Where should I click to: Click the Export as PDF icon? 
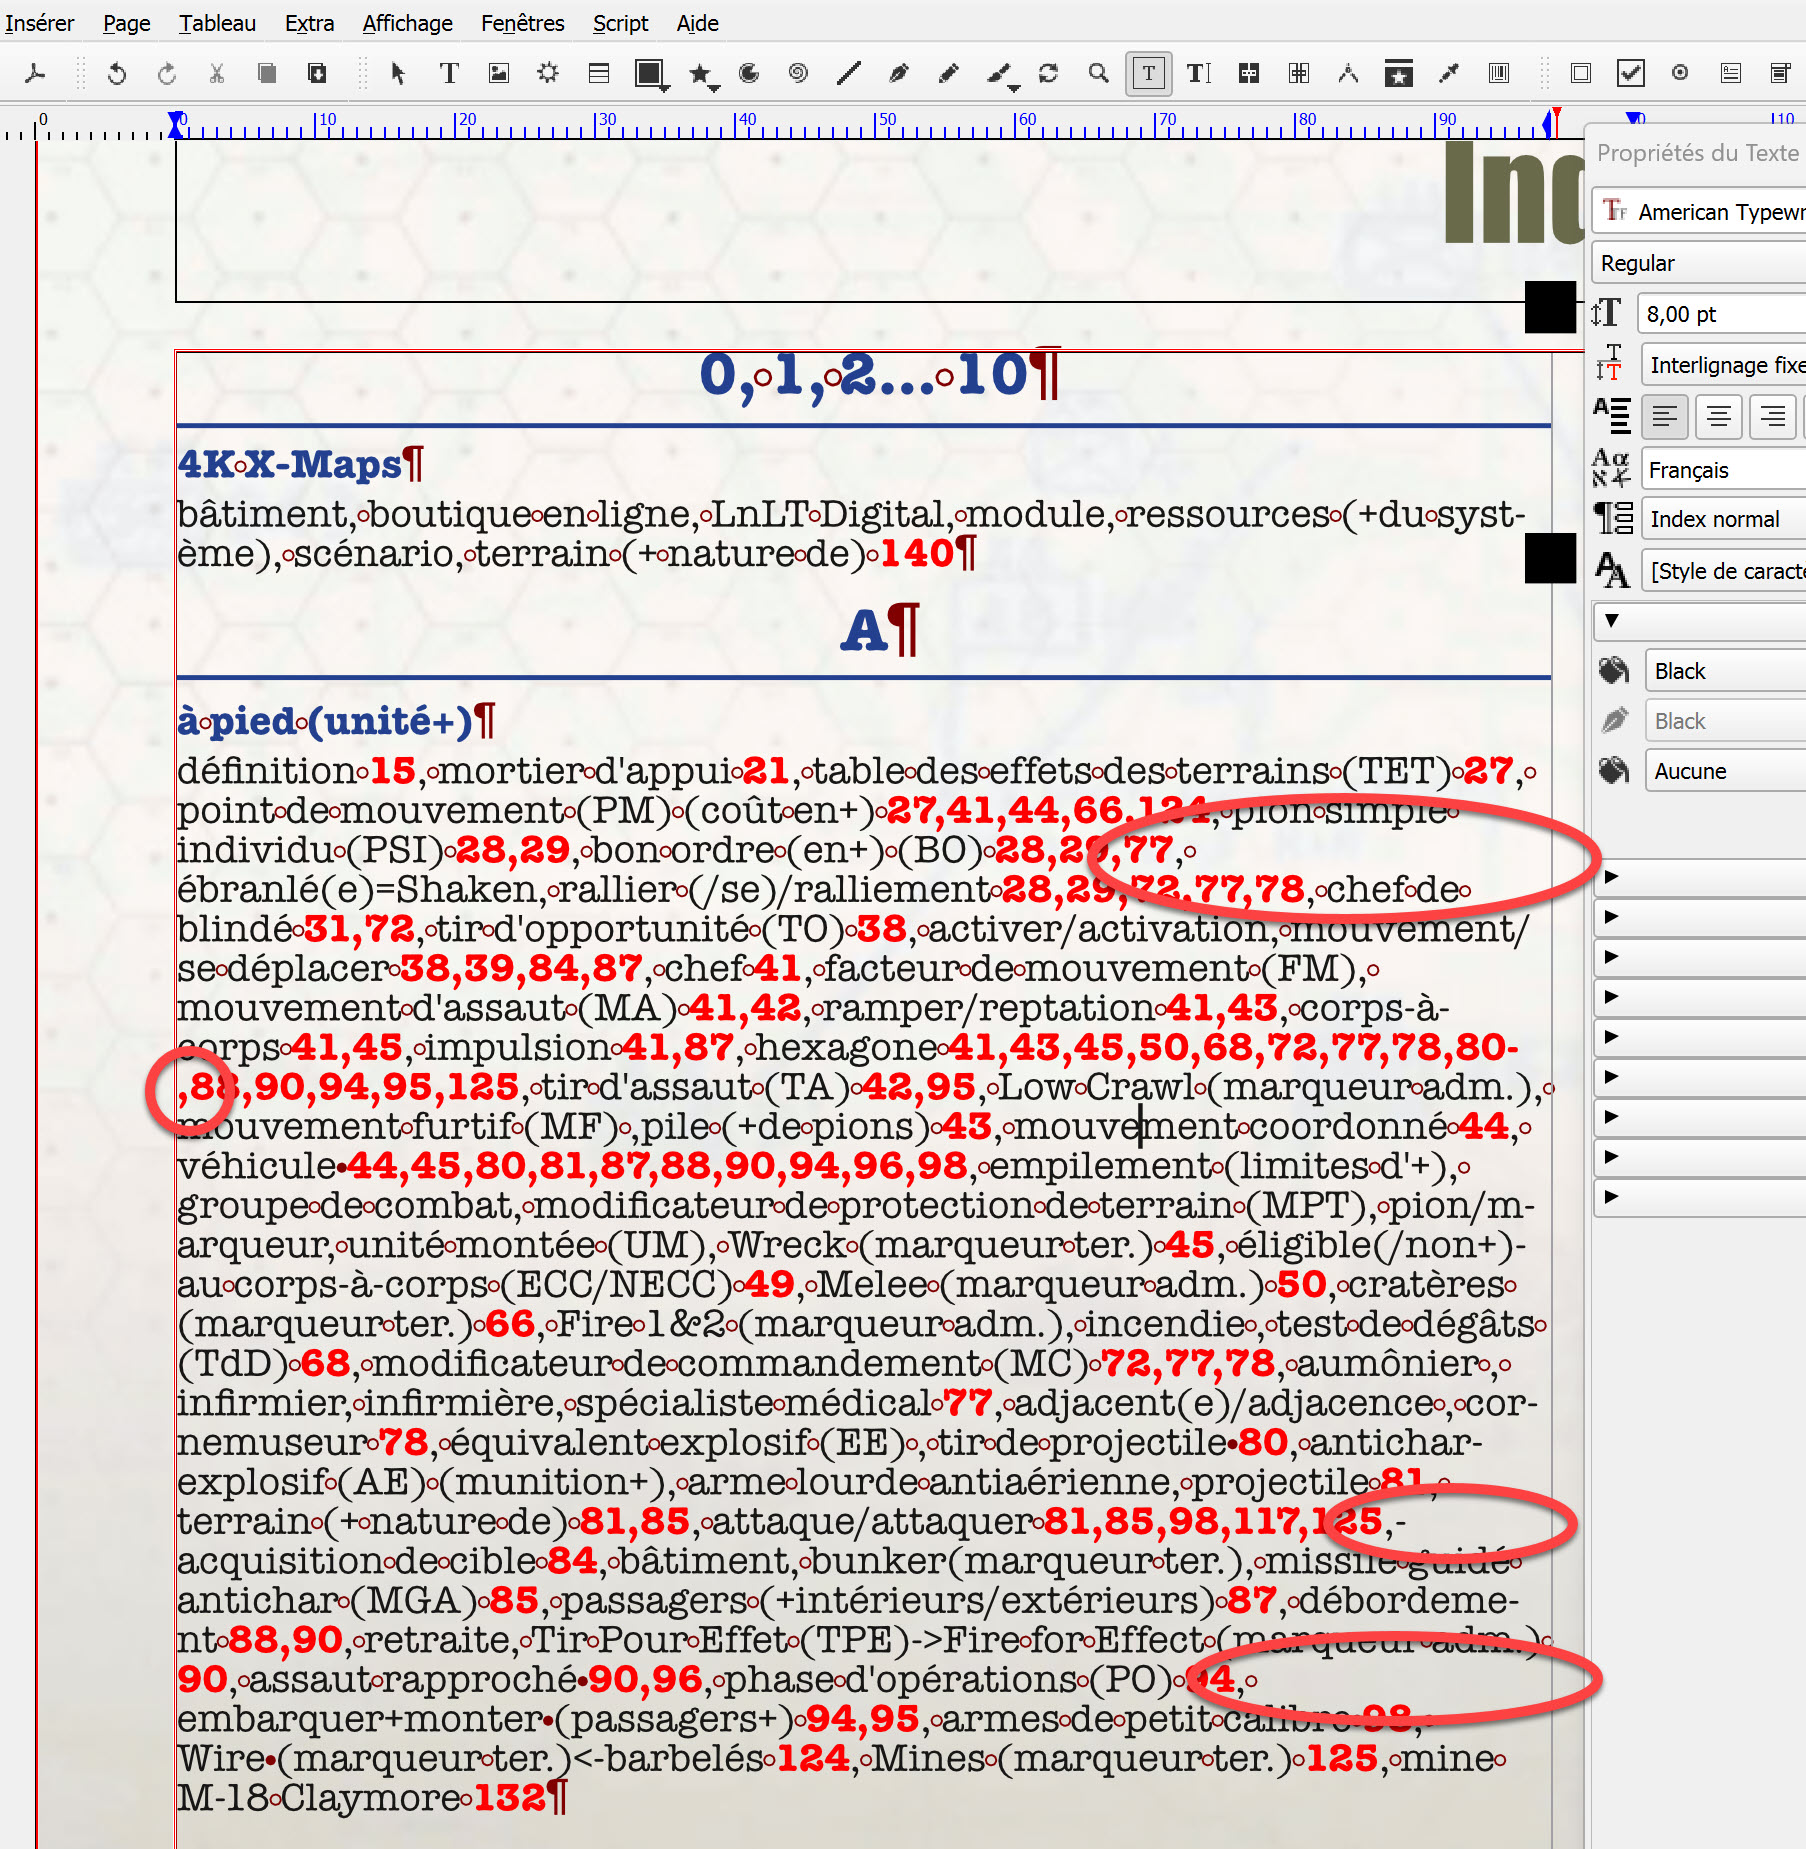pos(35,73)
